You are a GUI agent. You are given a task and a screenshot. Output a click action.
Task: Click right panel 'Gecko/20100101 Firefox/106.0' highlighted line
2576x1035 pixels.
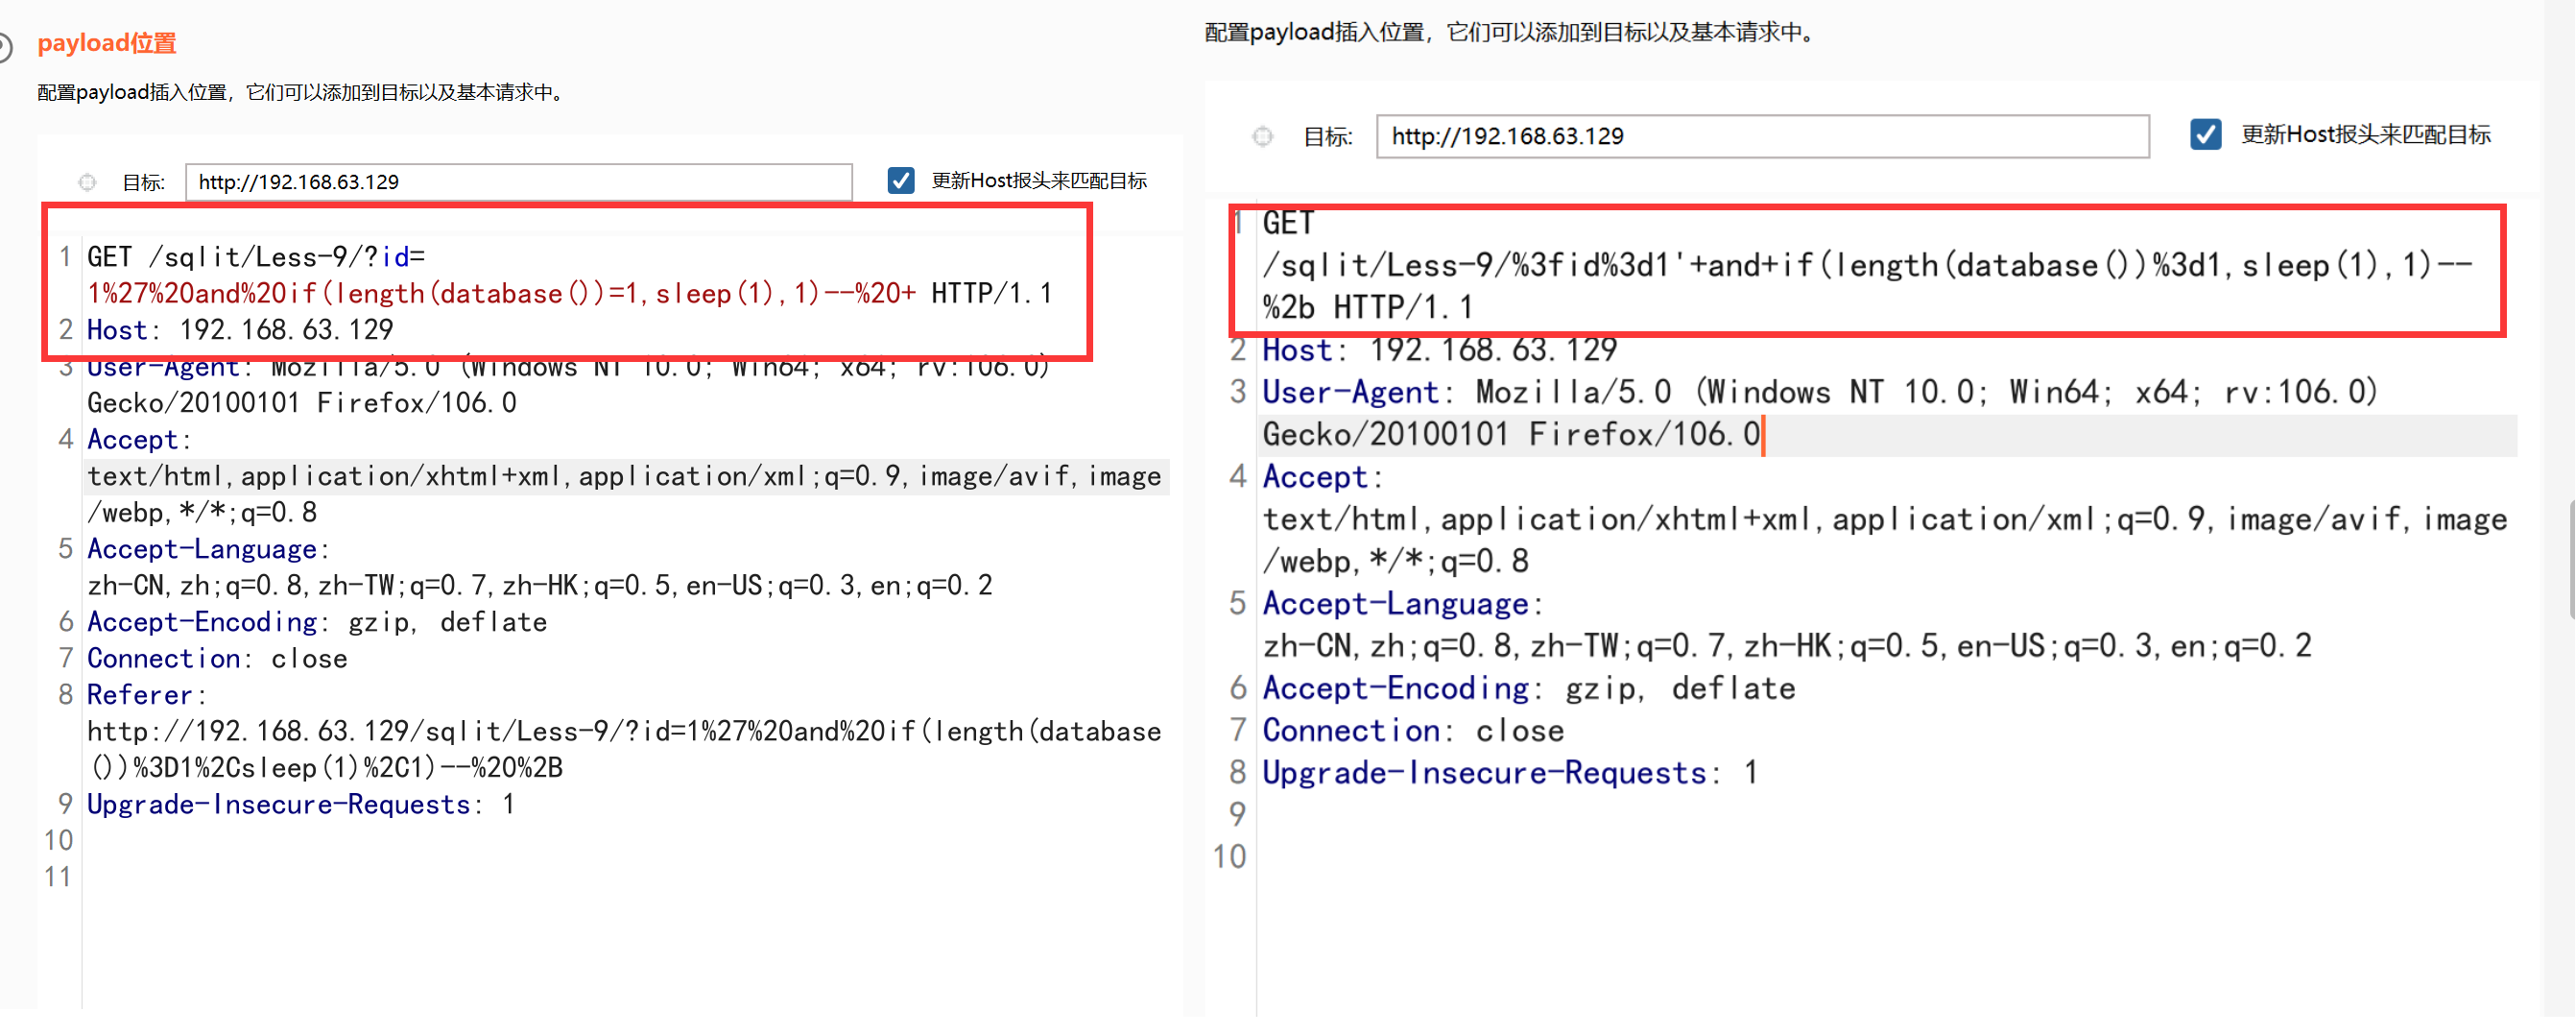tap(1511, 435)
